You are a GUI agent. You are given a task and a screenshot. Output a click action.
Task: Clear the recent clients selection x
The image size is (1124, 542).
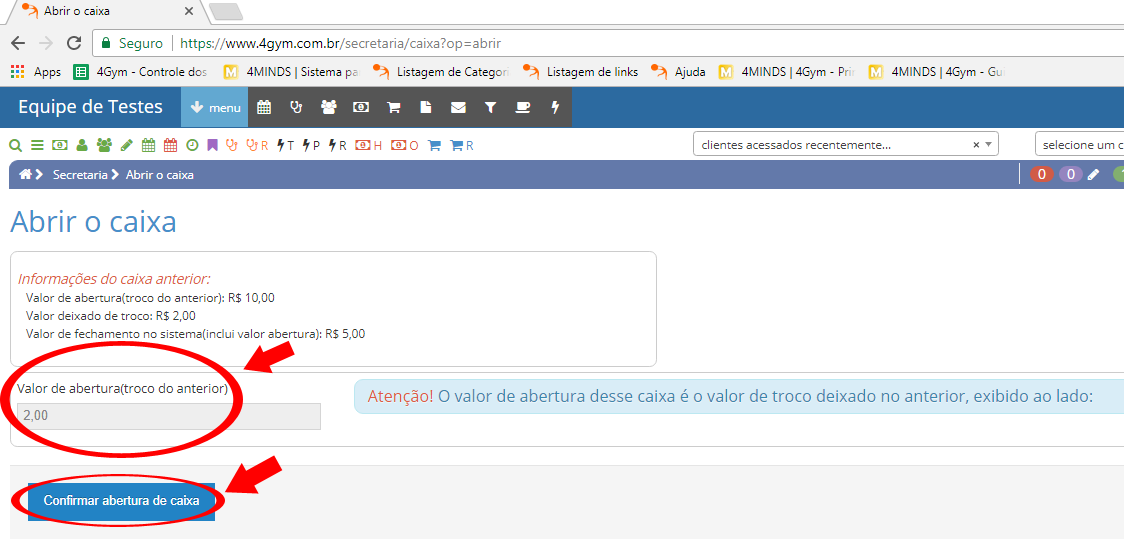click(976, 145)
